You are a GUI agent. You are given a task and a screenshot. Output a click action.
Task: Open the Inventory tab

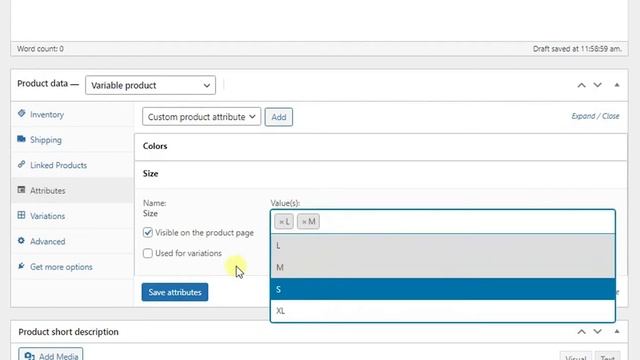[72, 114]
